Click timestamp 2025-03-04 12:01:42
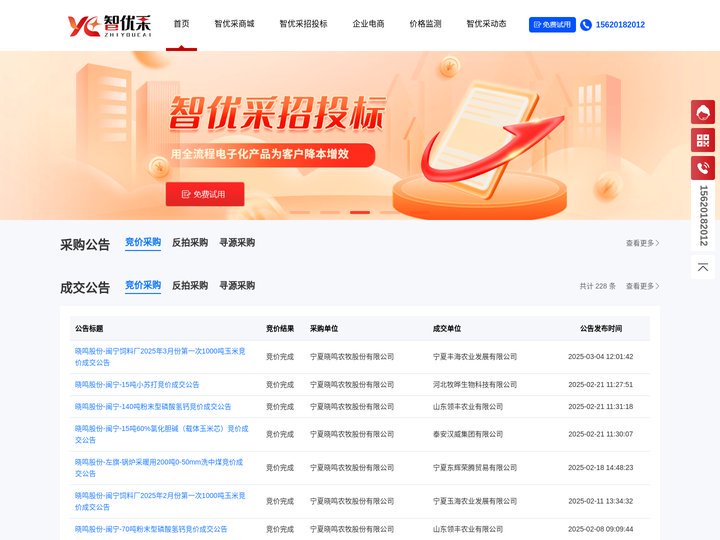720x540 pixels. [601, 357]
